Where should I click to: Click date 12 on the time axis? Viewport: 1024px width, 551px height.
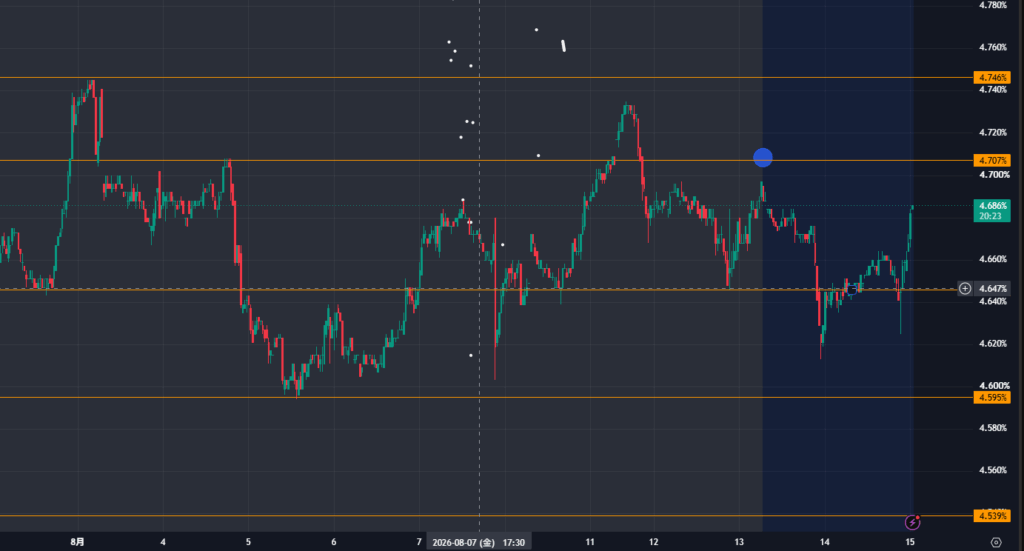tap(654, 542)
